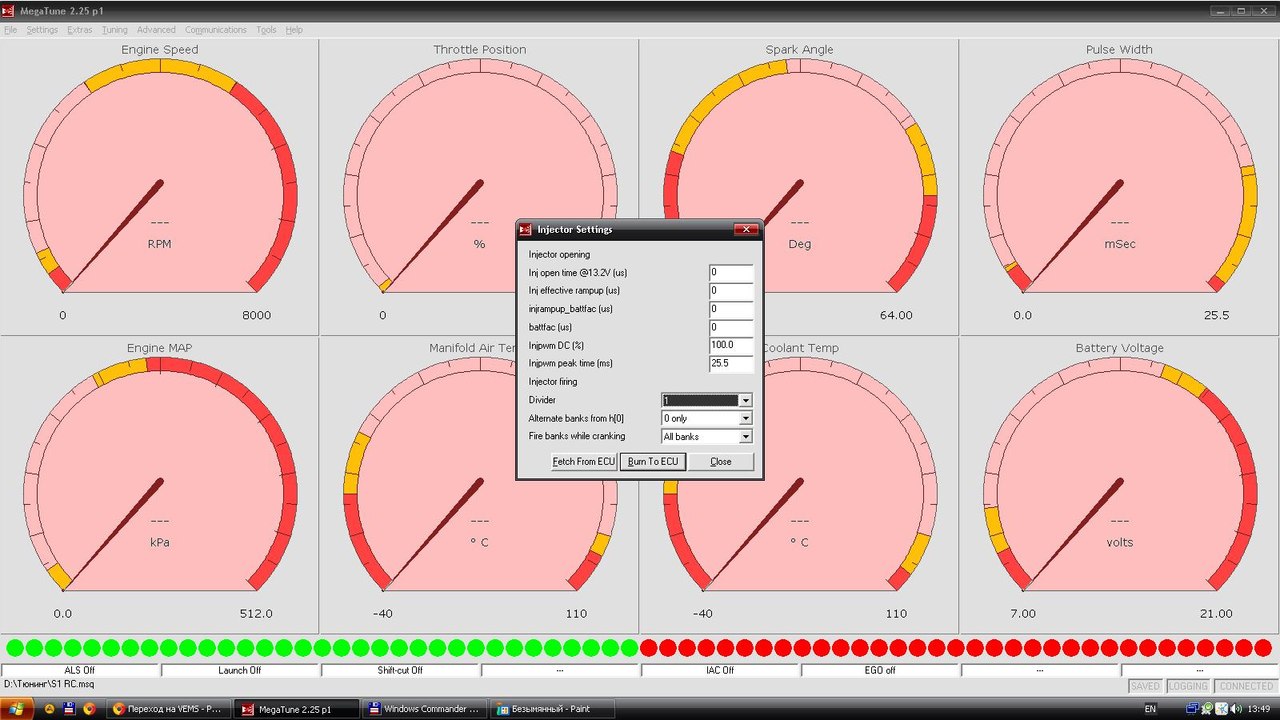Screen dimensions: 1280x720
Task: Click the EGO off status indicator
Action: [x=880, y=670]
